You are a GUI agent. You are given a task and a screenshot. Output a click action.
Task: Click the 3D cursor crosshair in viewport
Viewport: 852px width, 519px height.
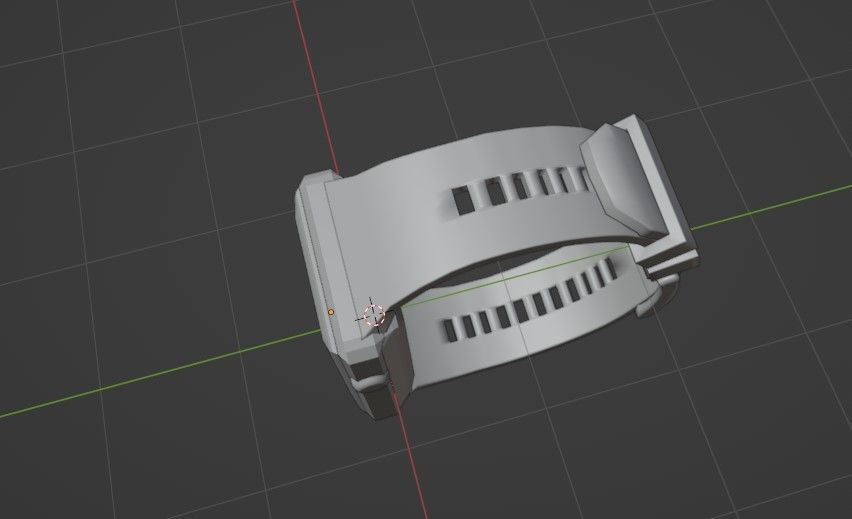coord(373,315)
